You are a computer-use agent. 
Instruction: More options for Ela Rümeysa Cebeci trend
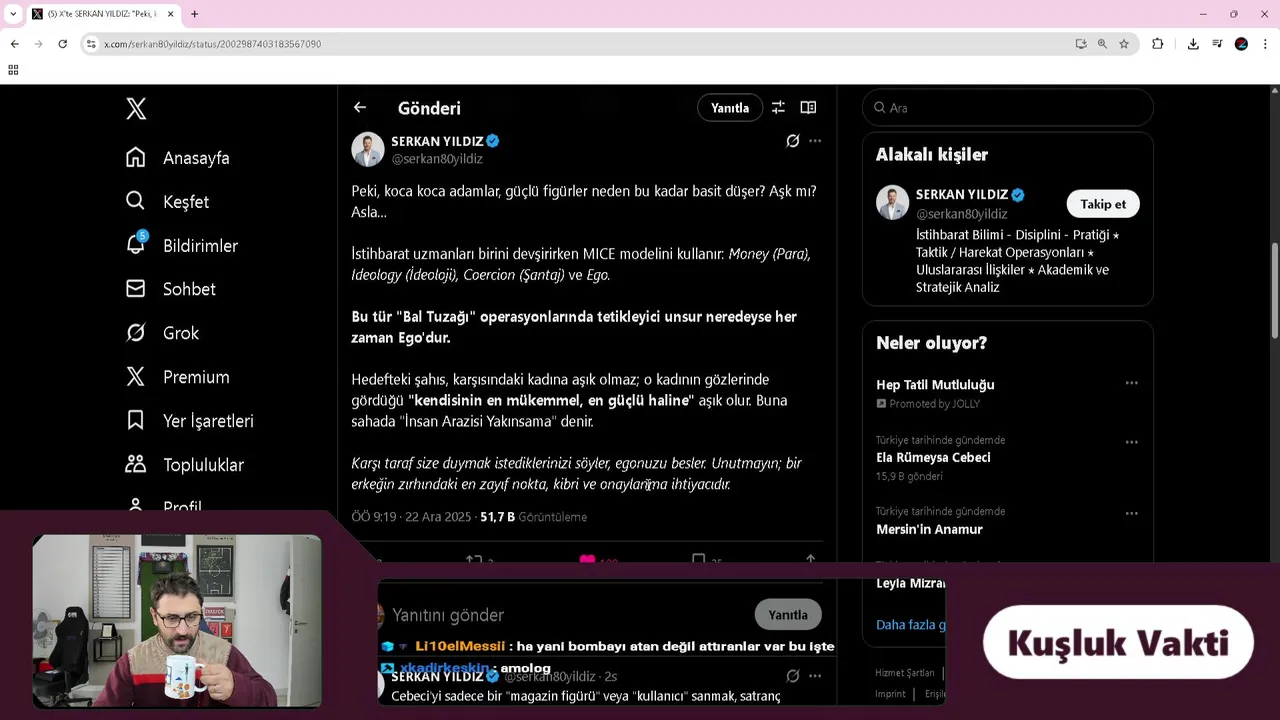[x=1131, y=442]
